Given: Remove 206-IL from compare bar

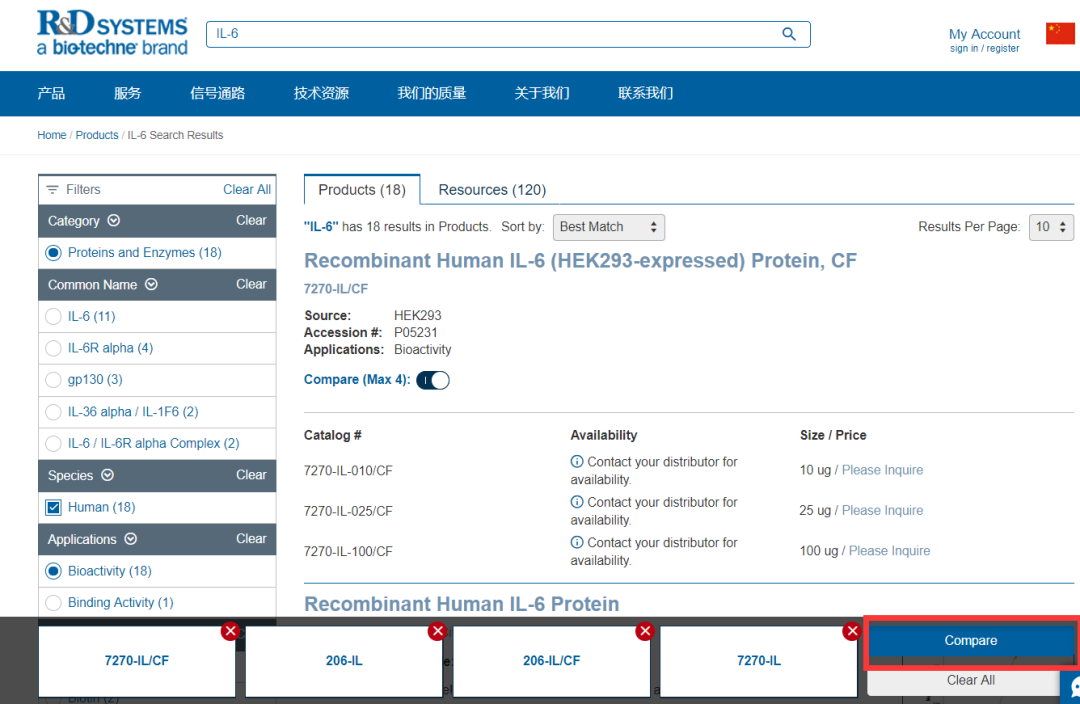Looking at the screenshot, I should [x=437, y=631].
